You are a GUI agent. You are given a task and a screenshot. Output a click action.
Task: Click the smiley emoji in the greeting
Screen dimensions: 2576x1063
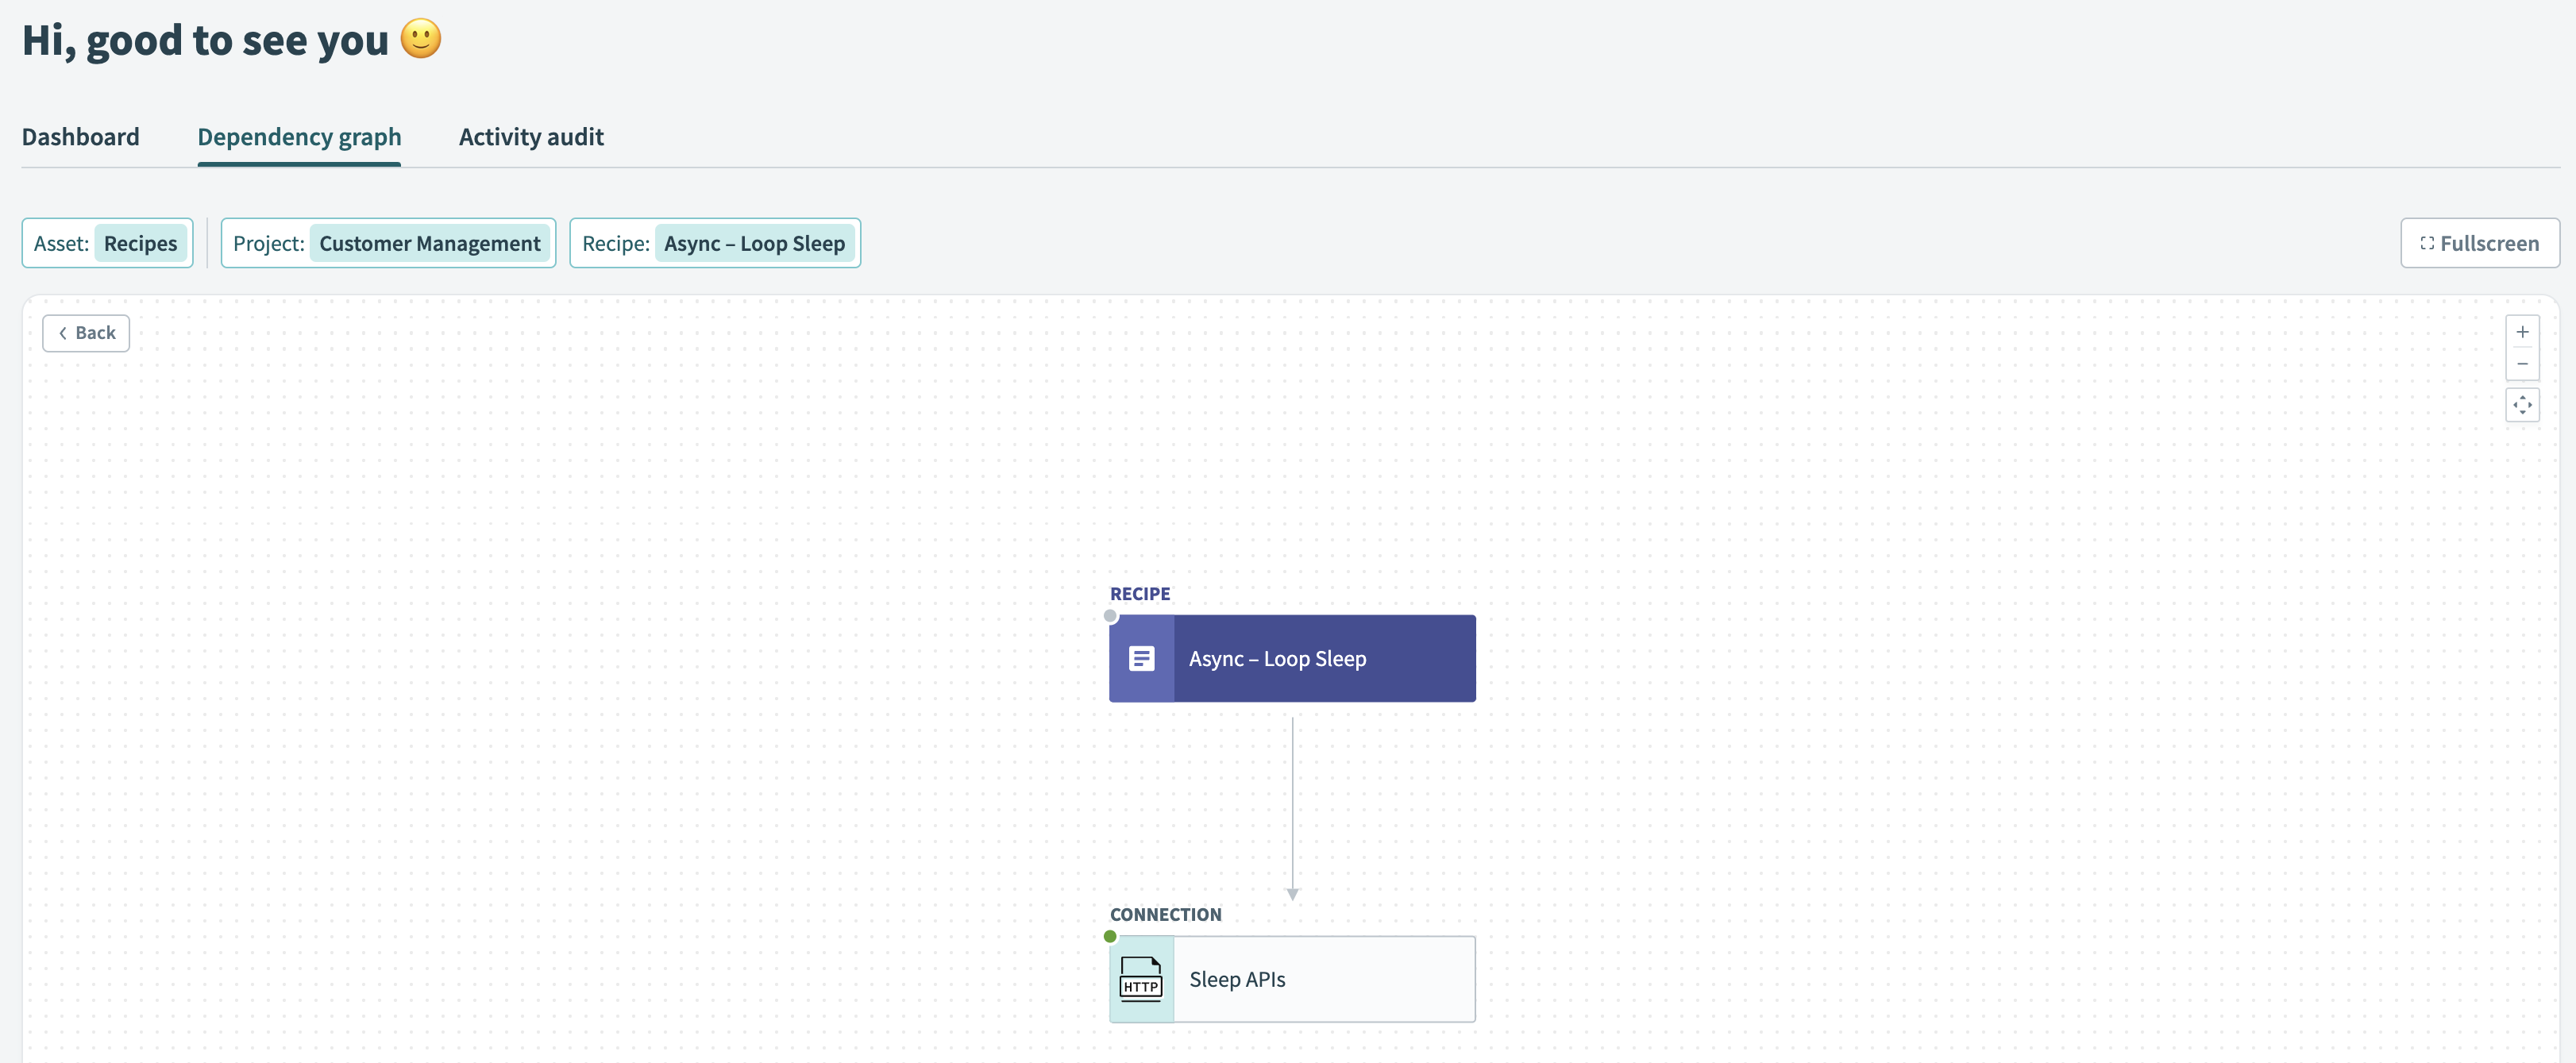pyautogui.click(x=420, y=40)
